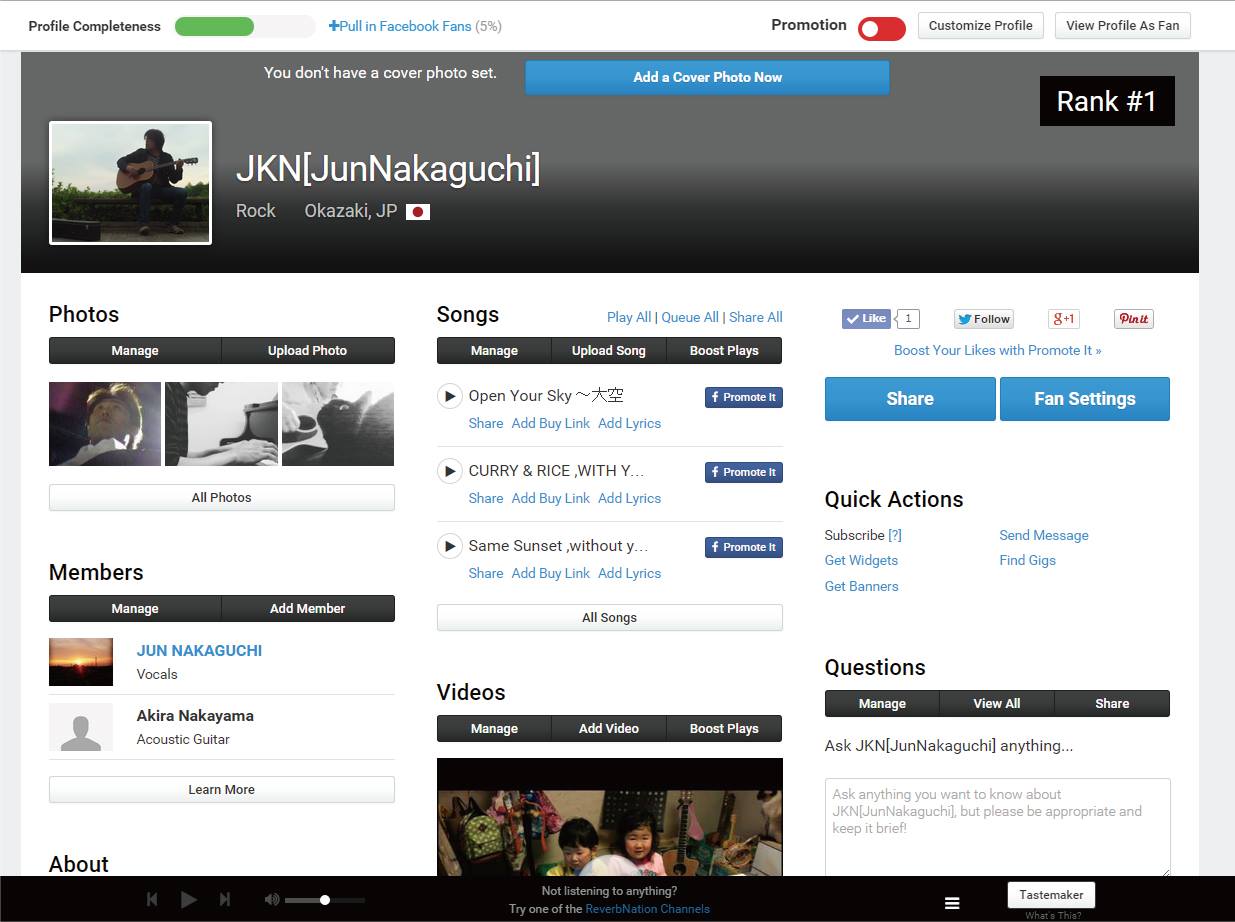The height and width of the screenshot is (922, 1235).
Task: Promote Same Sunset song on Facebook
Action: click(x=743, y=547)
